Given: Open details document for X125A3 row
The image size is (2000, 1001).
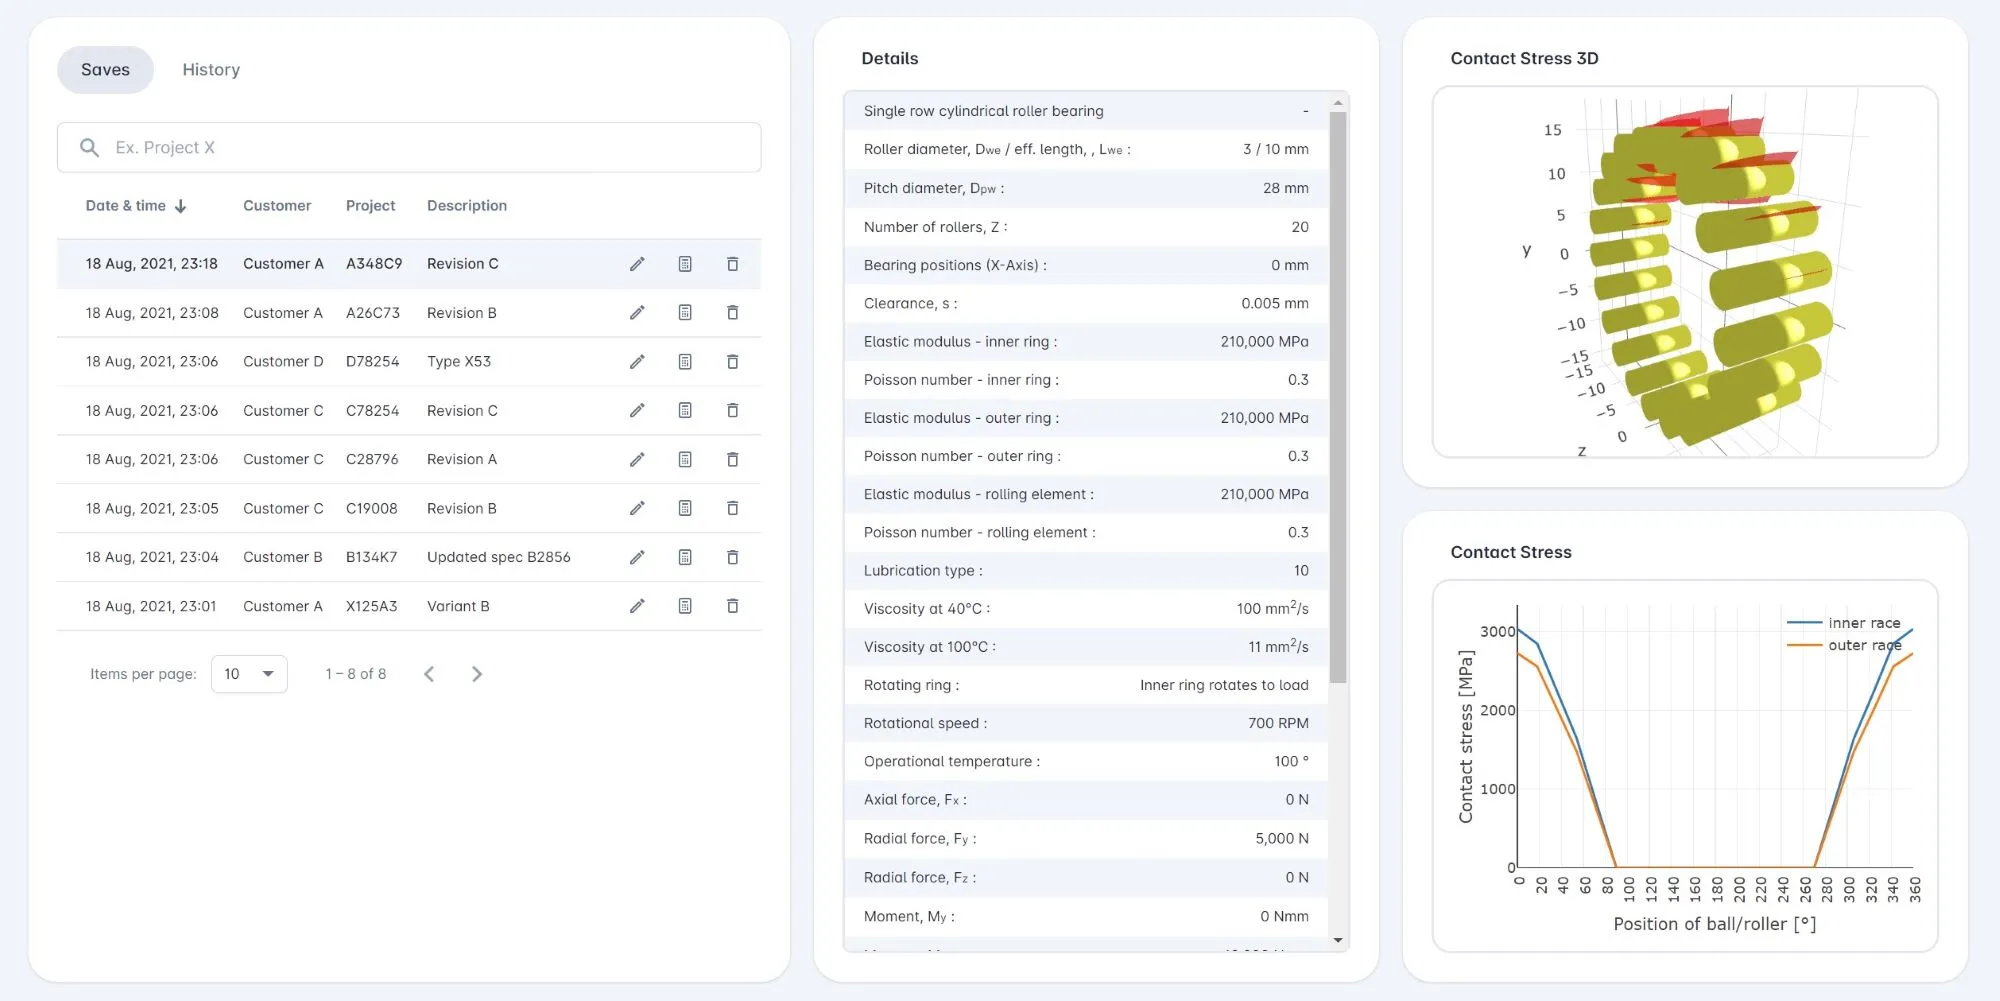Looking at the screenshot, I should point(685,606).
